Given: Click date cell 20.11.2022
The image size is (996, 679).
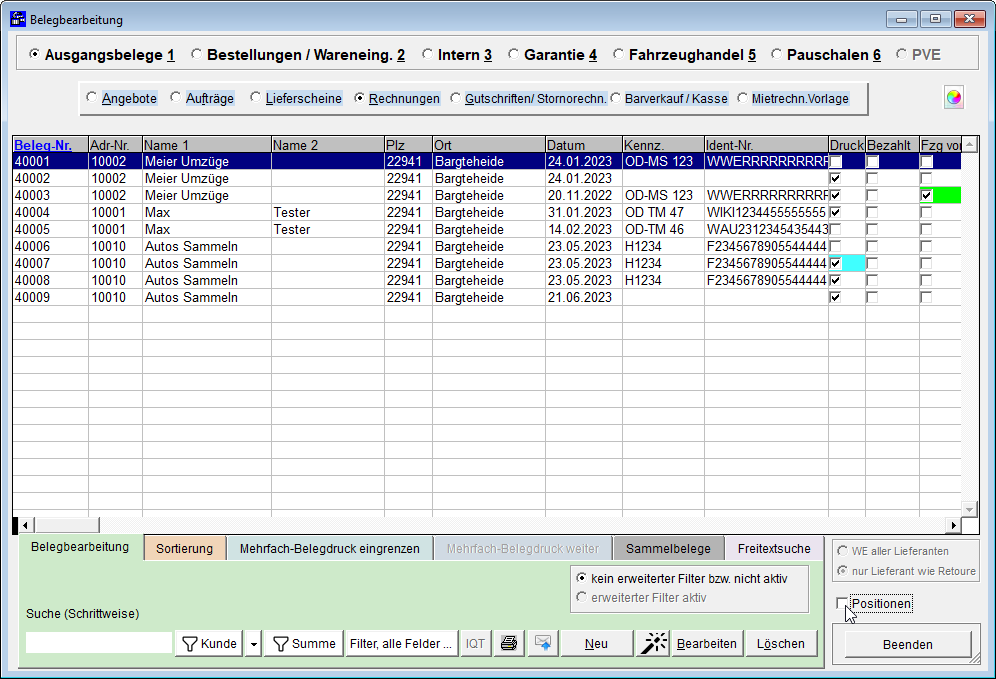Looking at the screenshot, I should [x=584, y=196].
